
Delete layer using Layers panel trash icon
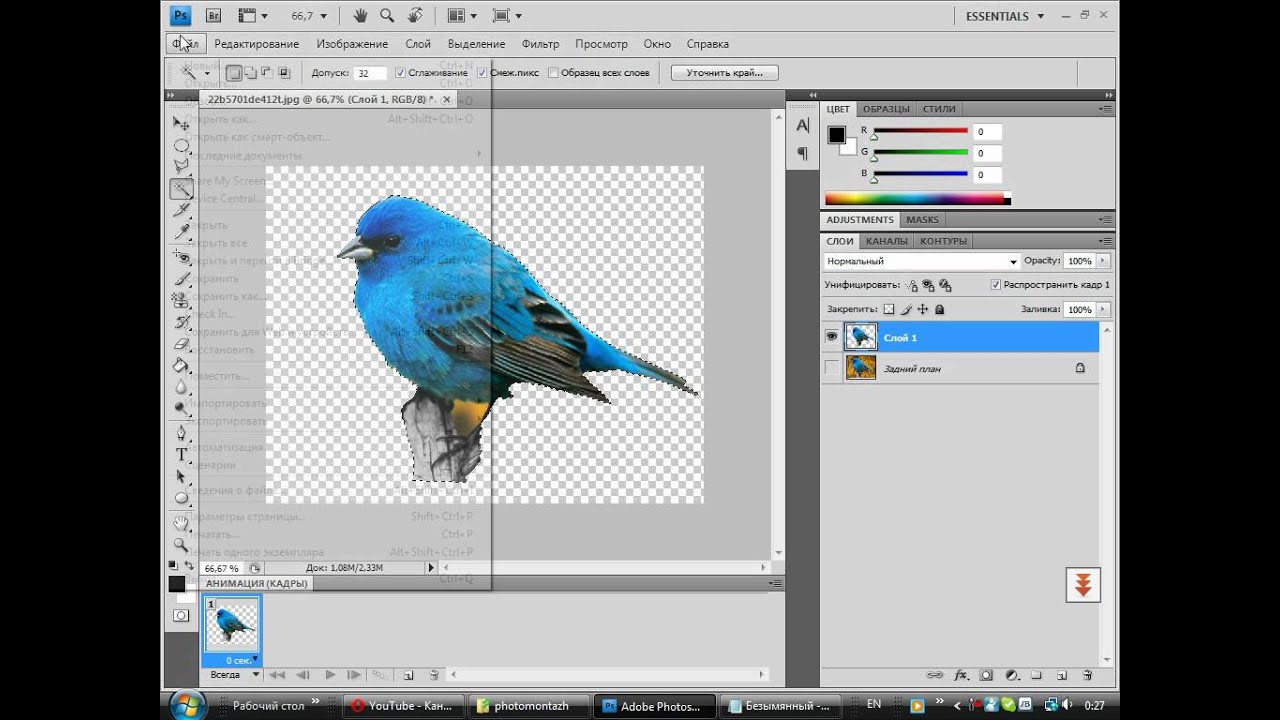[x=1086, y=675]
